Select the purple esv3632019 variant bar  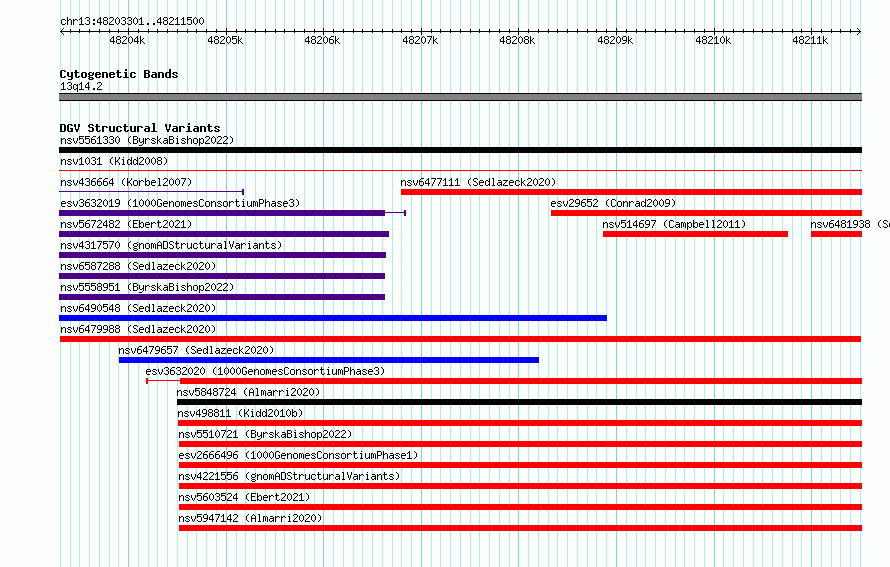coord(232,213)
